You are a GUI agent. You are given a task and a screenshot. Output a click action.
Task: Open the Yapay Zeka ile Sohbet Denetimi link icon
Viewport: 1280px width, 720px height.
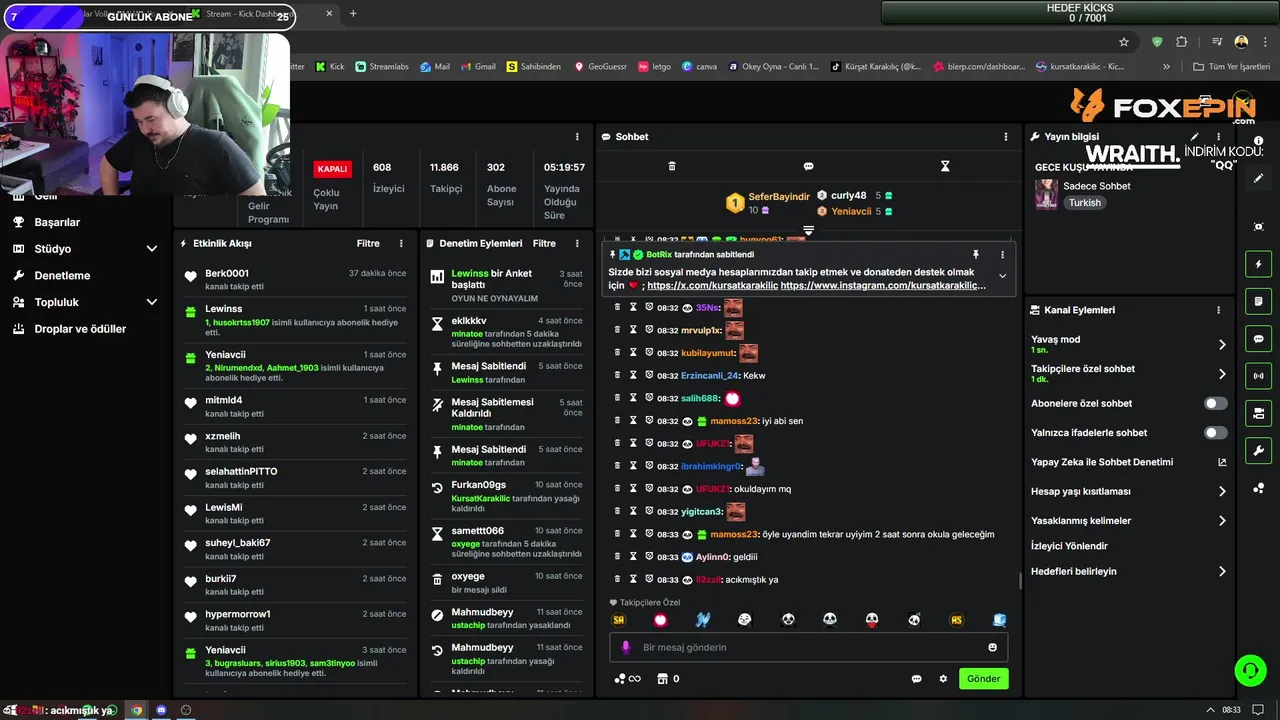(1222, 462)
